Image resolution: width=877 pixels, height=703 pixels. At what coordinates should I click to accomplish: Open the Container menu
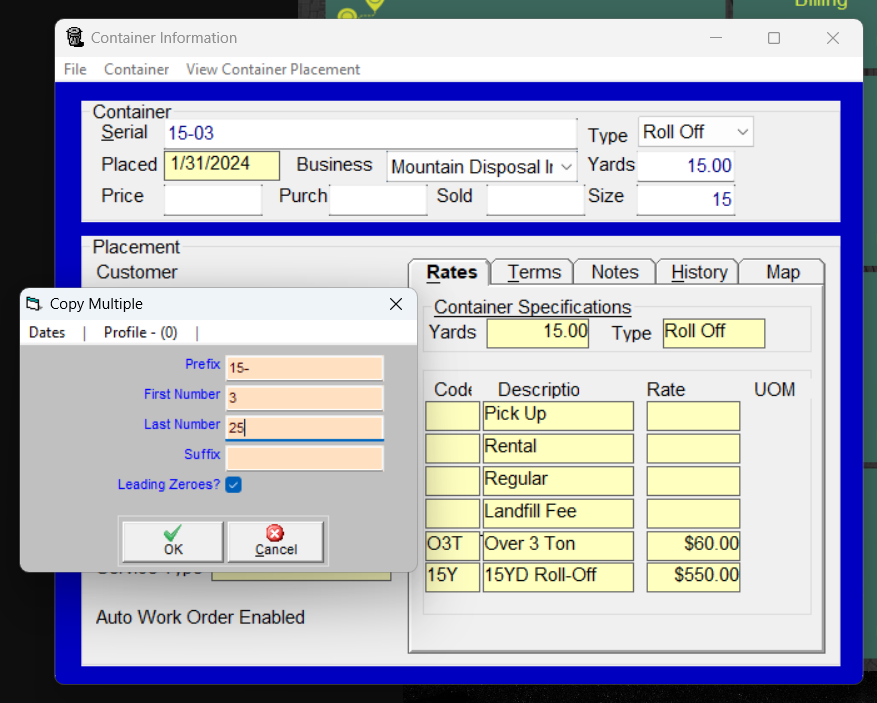(x=136, y=69)
